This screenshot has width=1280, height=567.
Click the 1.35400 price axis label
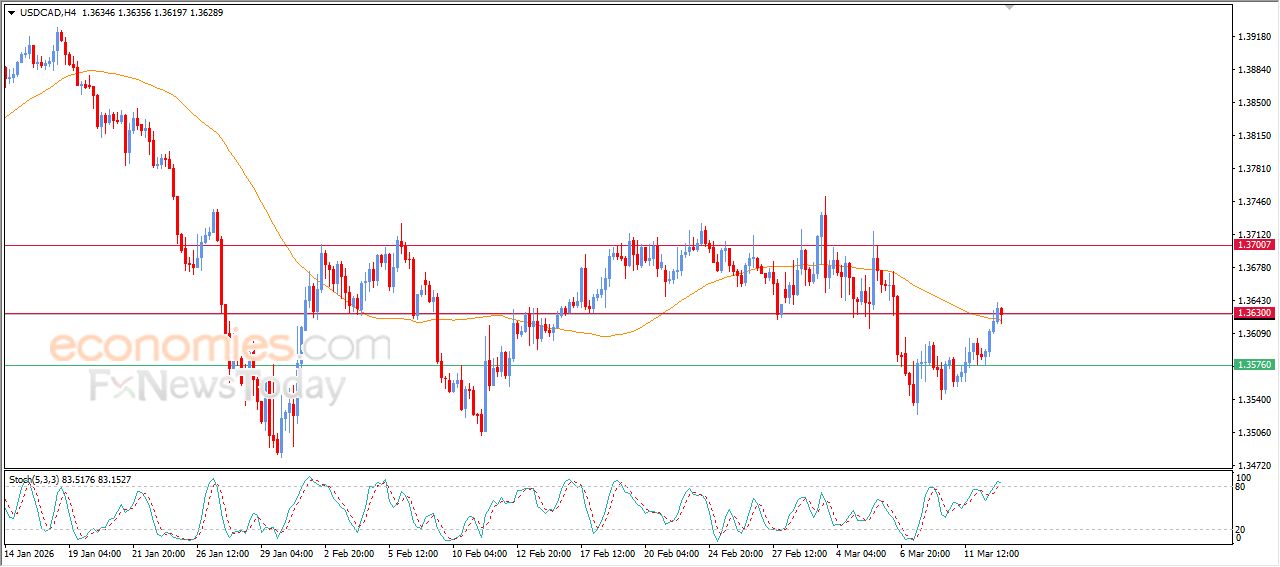(x=1254, y=399)
